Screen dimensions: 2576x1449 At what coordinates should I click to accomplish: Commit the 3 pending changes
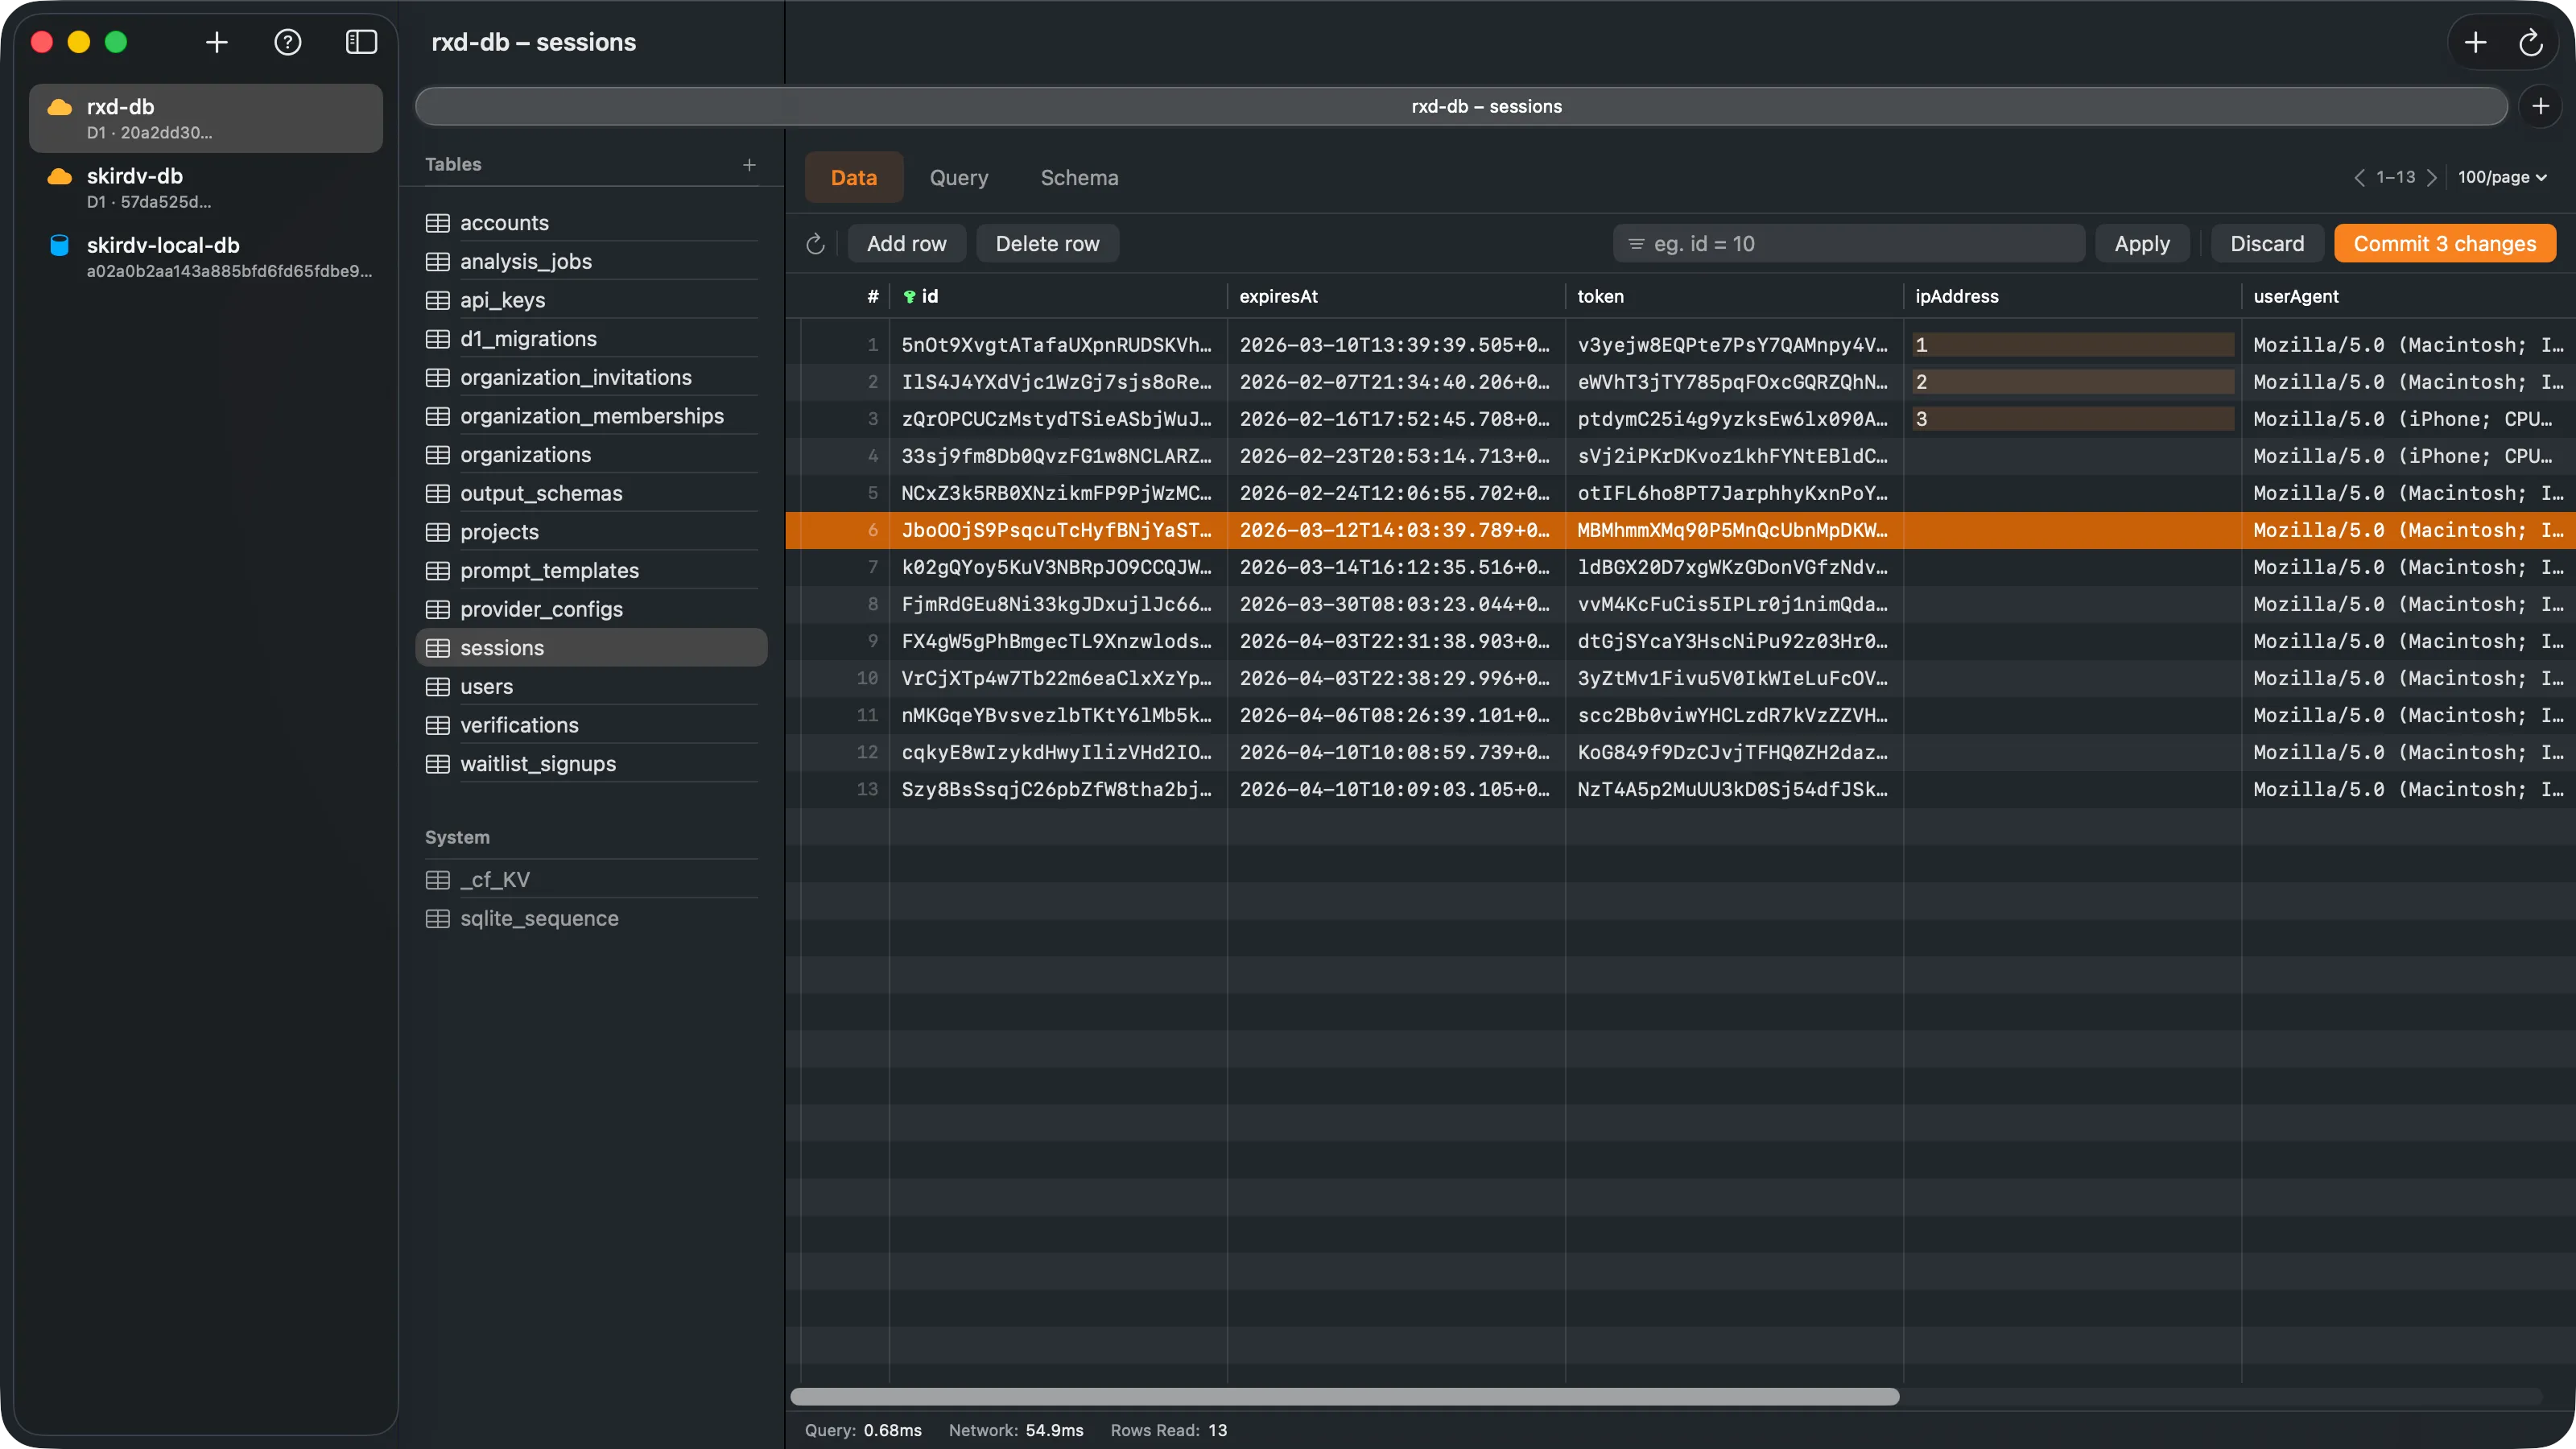(x=2445, y=243)
